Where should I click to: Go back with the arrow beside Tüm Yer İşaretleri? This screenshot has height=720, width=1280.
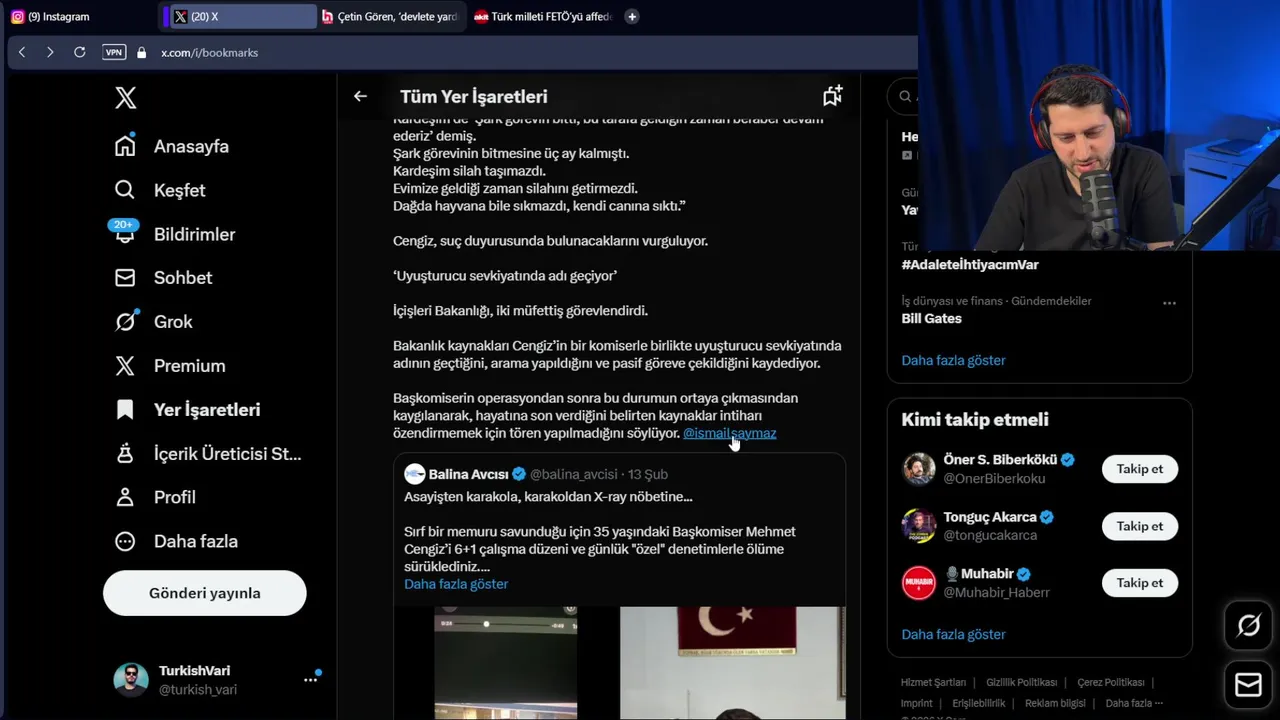(x=360, y=97)
